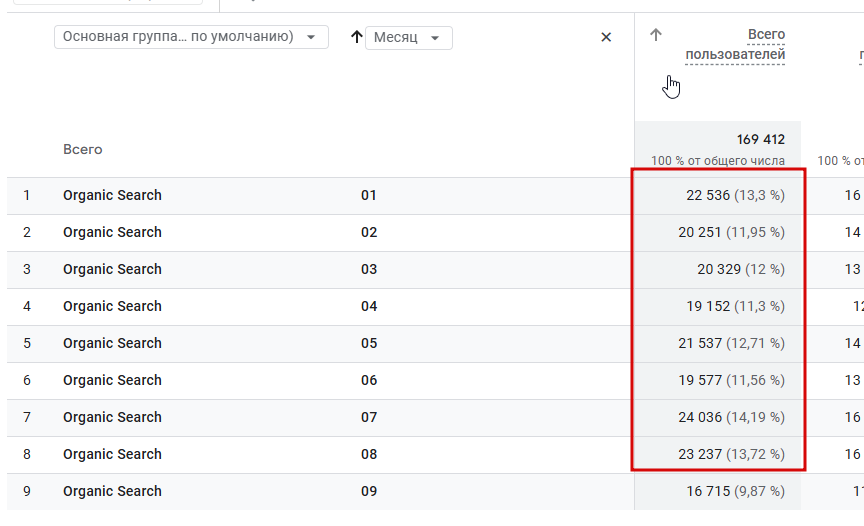
Task: Click month value 06
Action: 369,380
